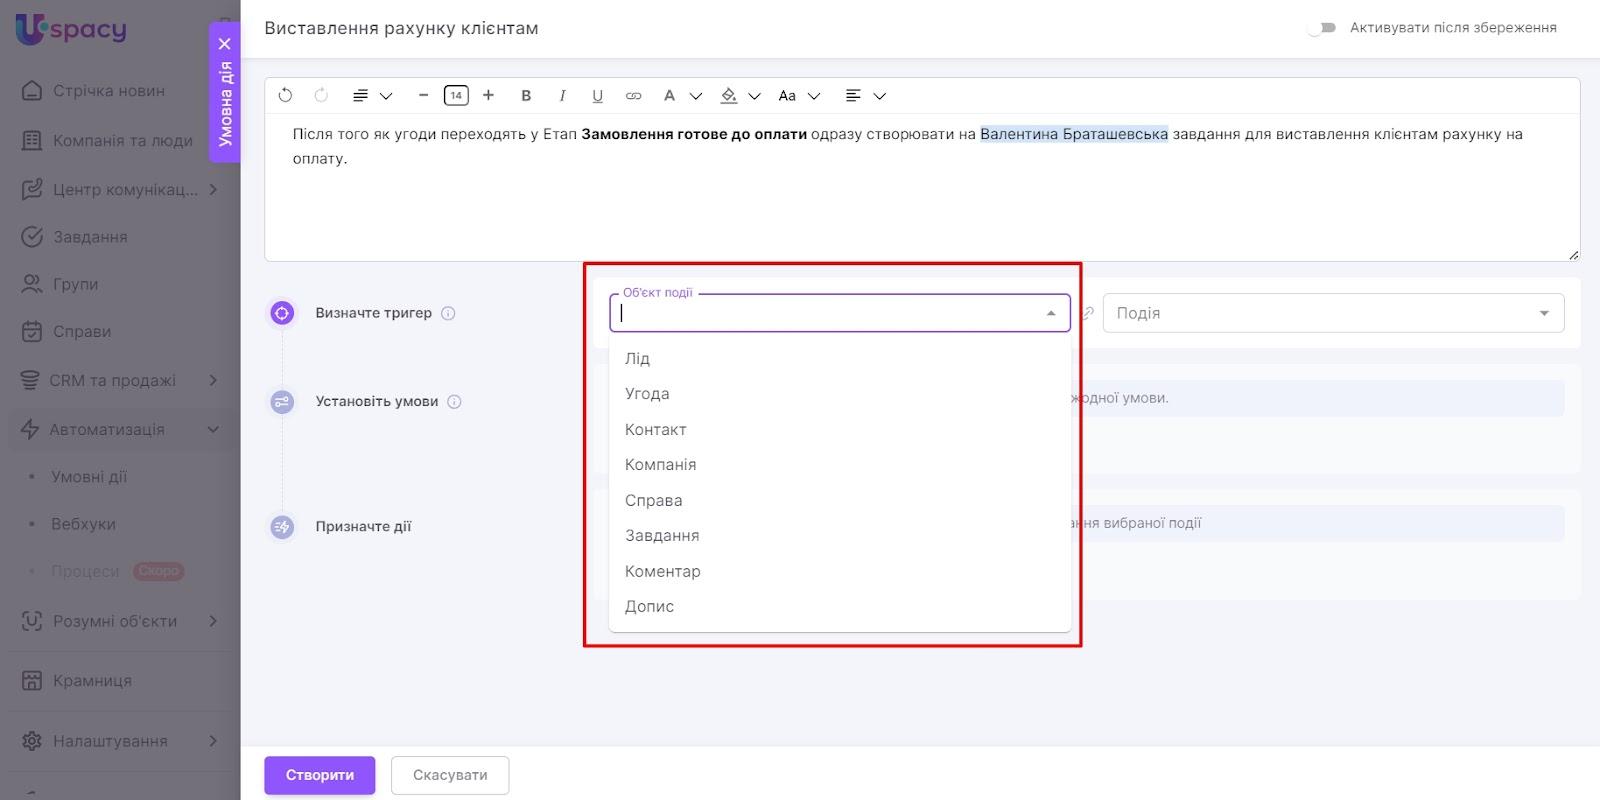Image resolution: width=1600 pixels, height=800 pixels.
Task: Enable Активувати після збереження switch
Action: tap(1321, 28)
